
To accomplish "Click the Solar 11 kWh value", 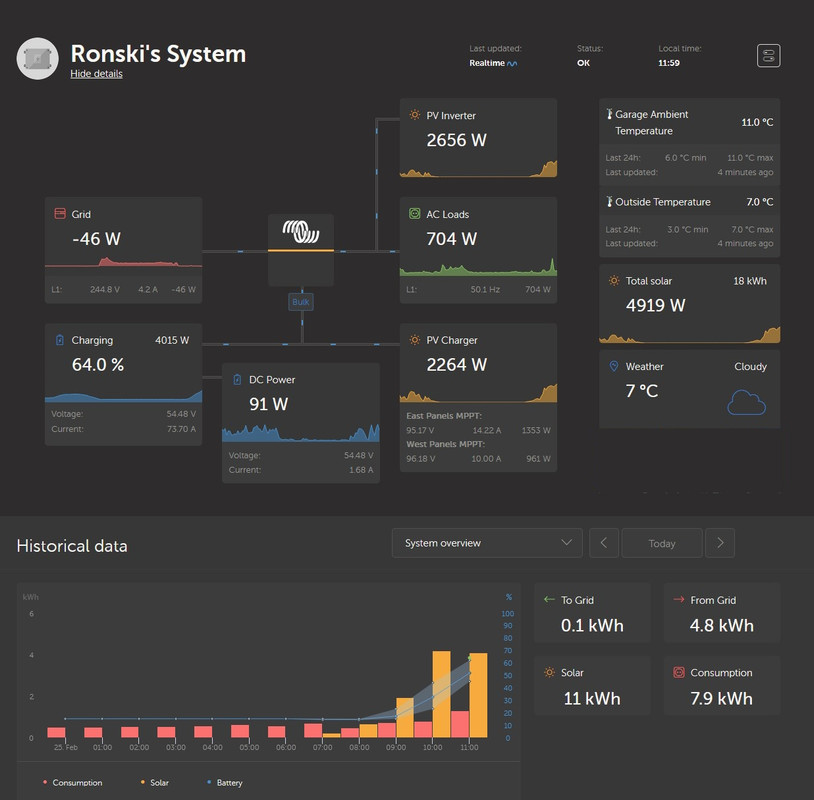I will (592, 698).
